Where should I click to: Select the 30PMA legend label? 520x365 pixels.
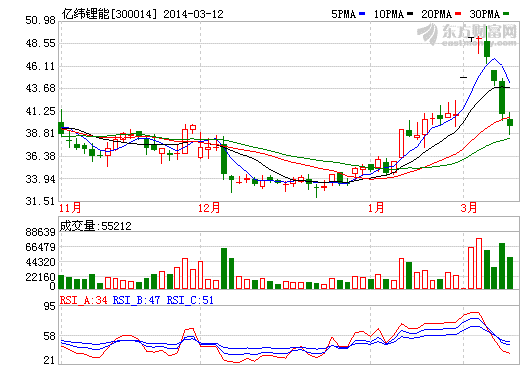(x=485, y=14)
